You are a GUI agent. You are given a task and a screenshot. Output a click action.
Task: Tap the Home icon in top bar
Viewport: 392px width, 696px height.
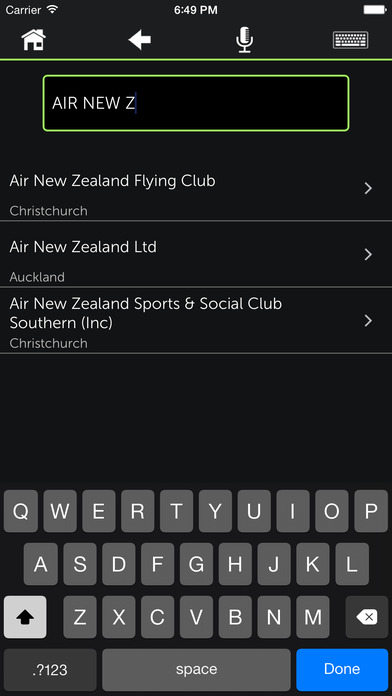pos(34,40)
